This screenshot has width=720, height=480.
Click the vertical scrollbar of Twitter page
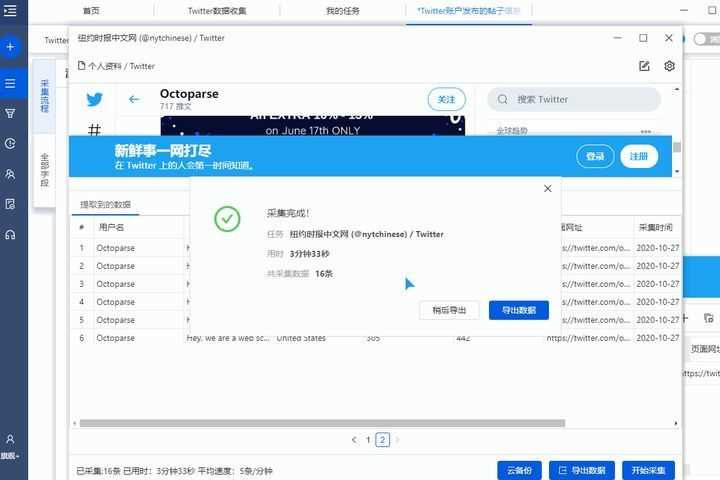[x=677, y=147]
